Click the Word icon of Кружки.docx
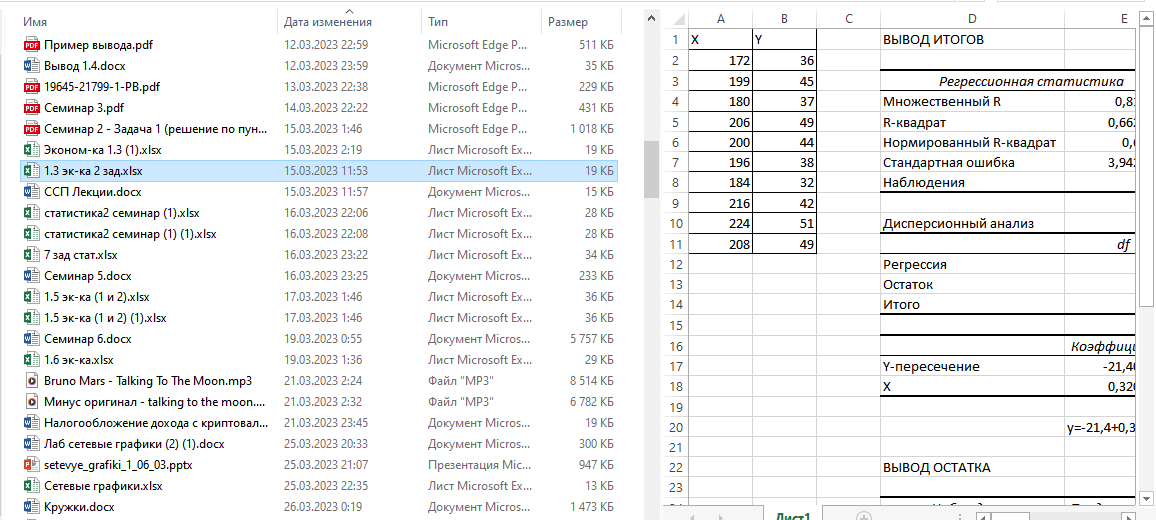Screen dimensions: 1156x520 click(x=31, y=507)
